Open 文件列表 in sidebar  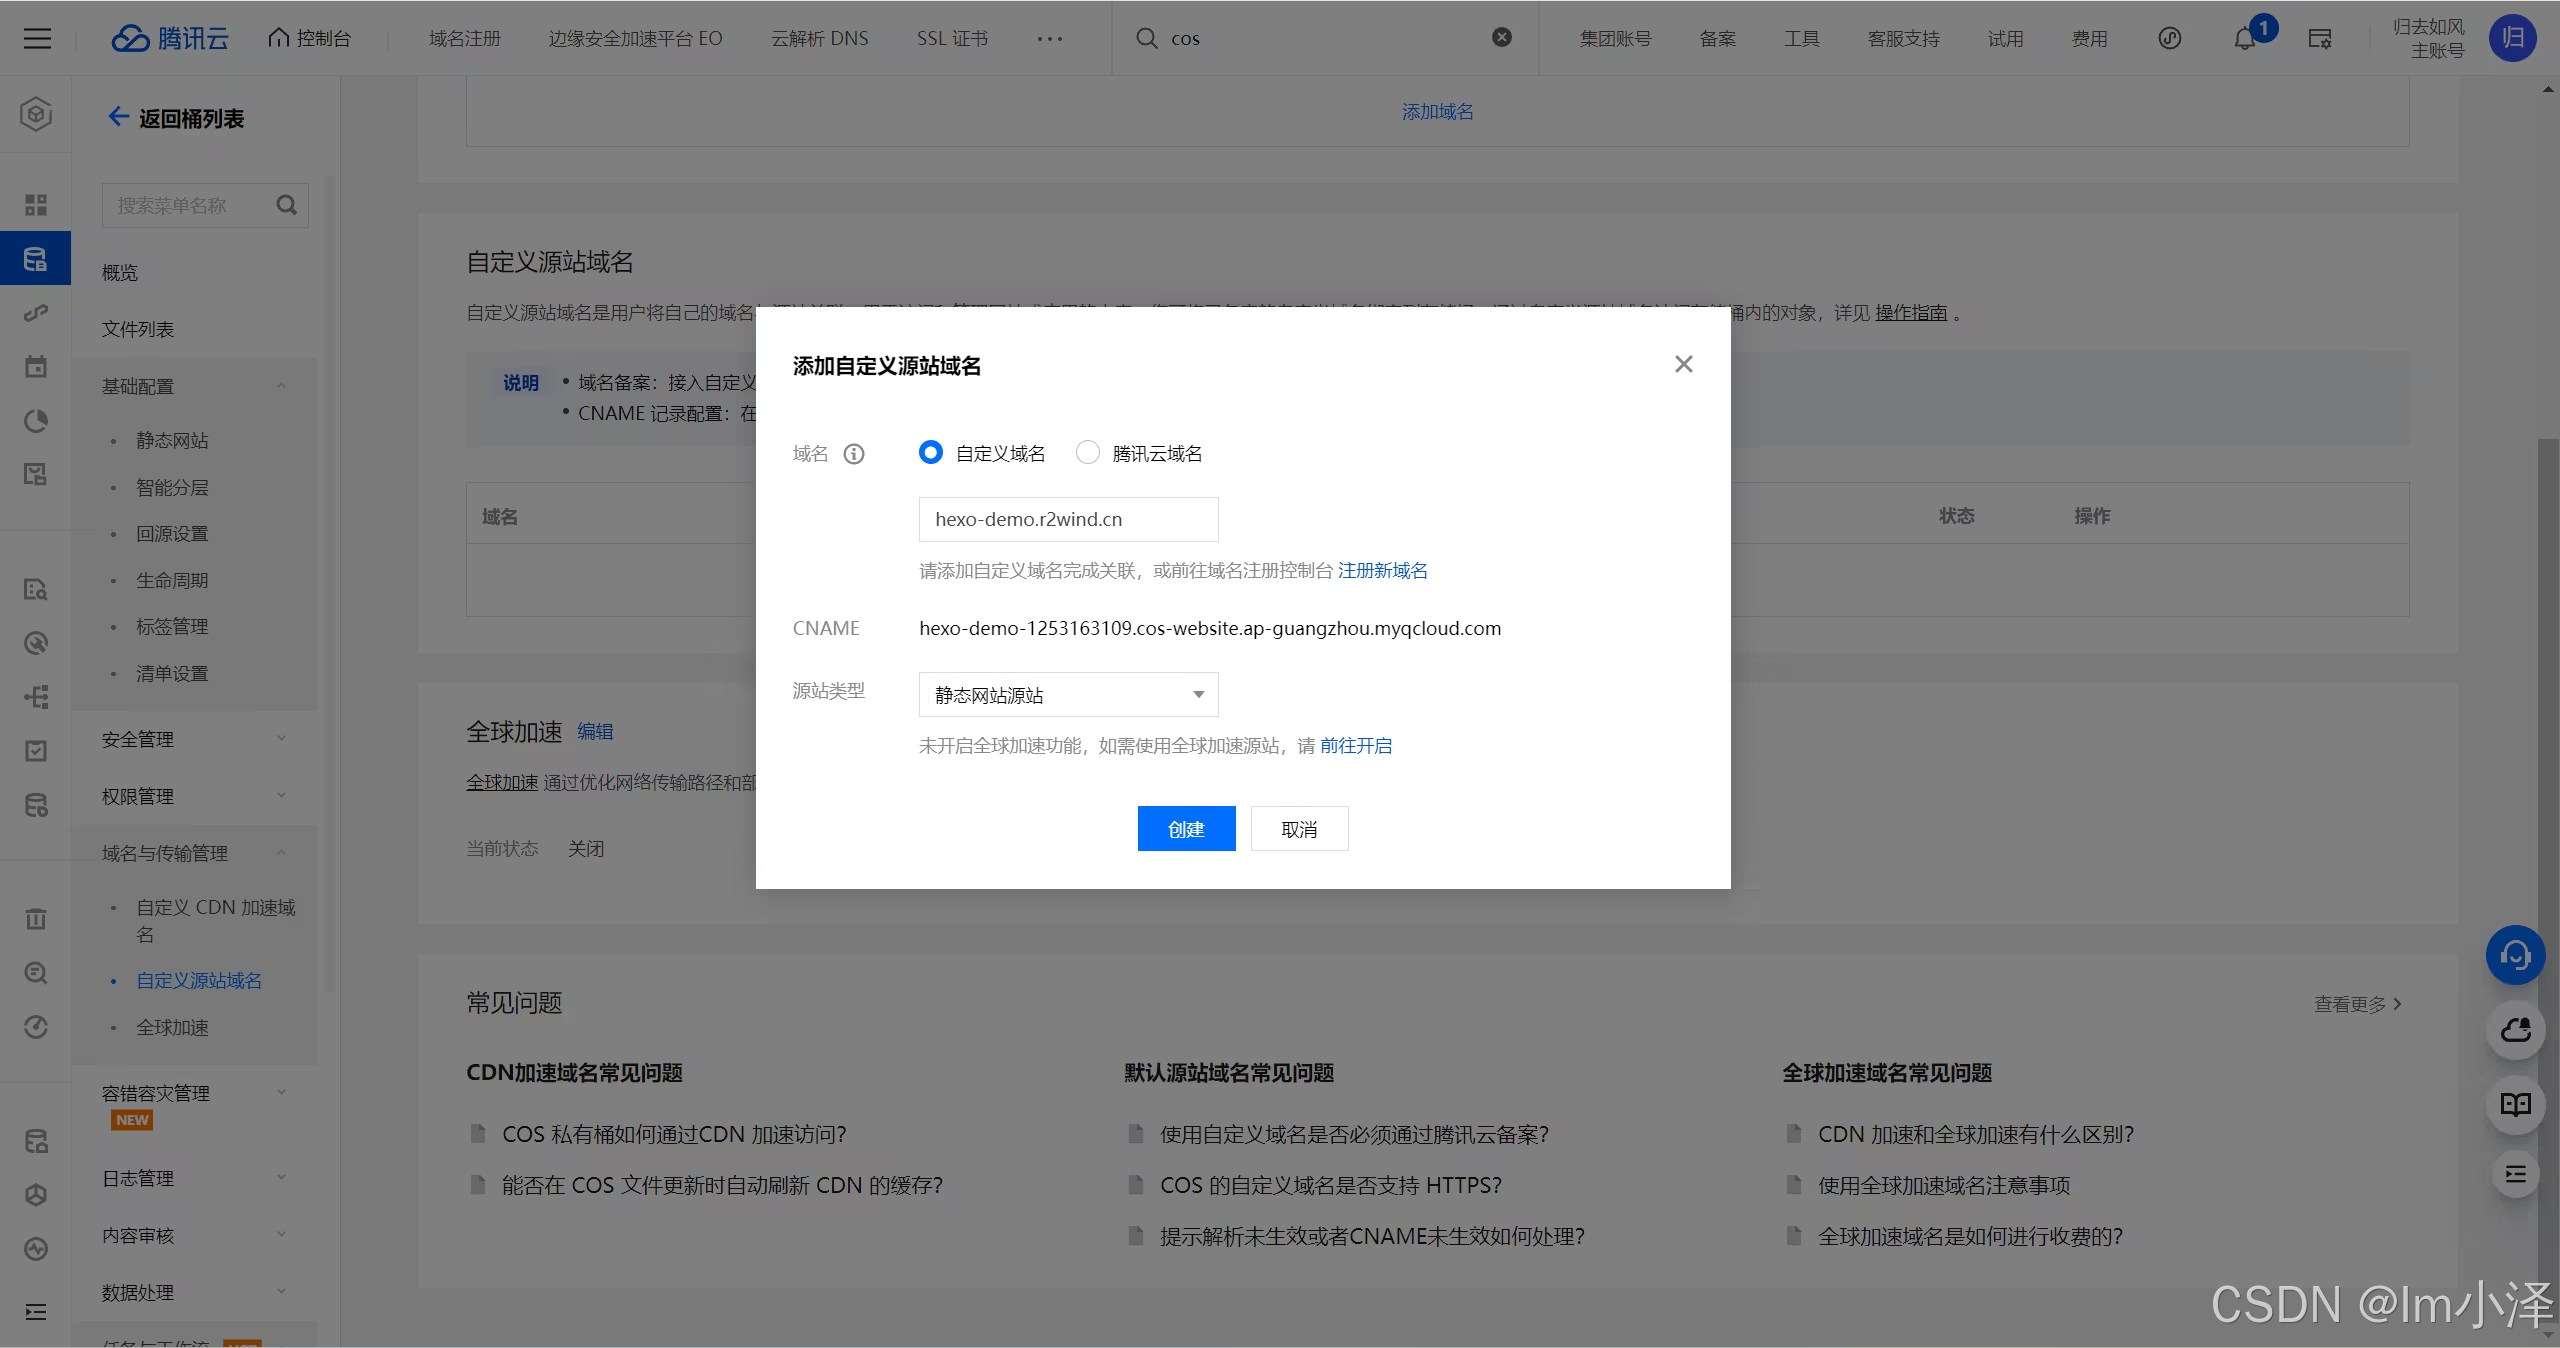pos(137,330)
